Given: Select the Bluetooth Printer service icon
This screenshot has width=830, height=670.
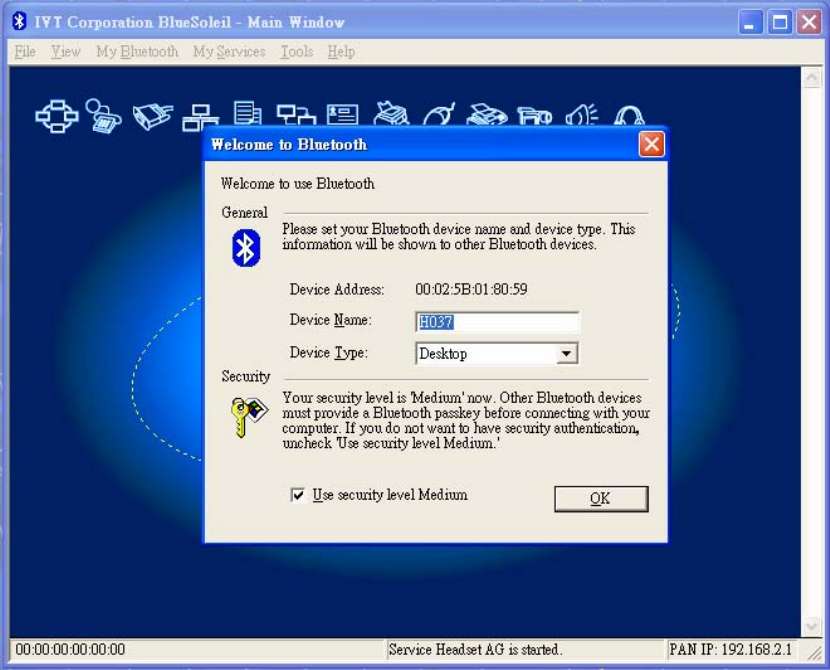Looking at the screenshot, I should tap(391, 113).
